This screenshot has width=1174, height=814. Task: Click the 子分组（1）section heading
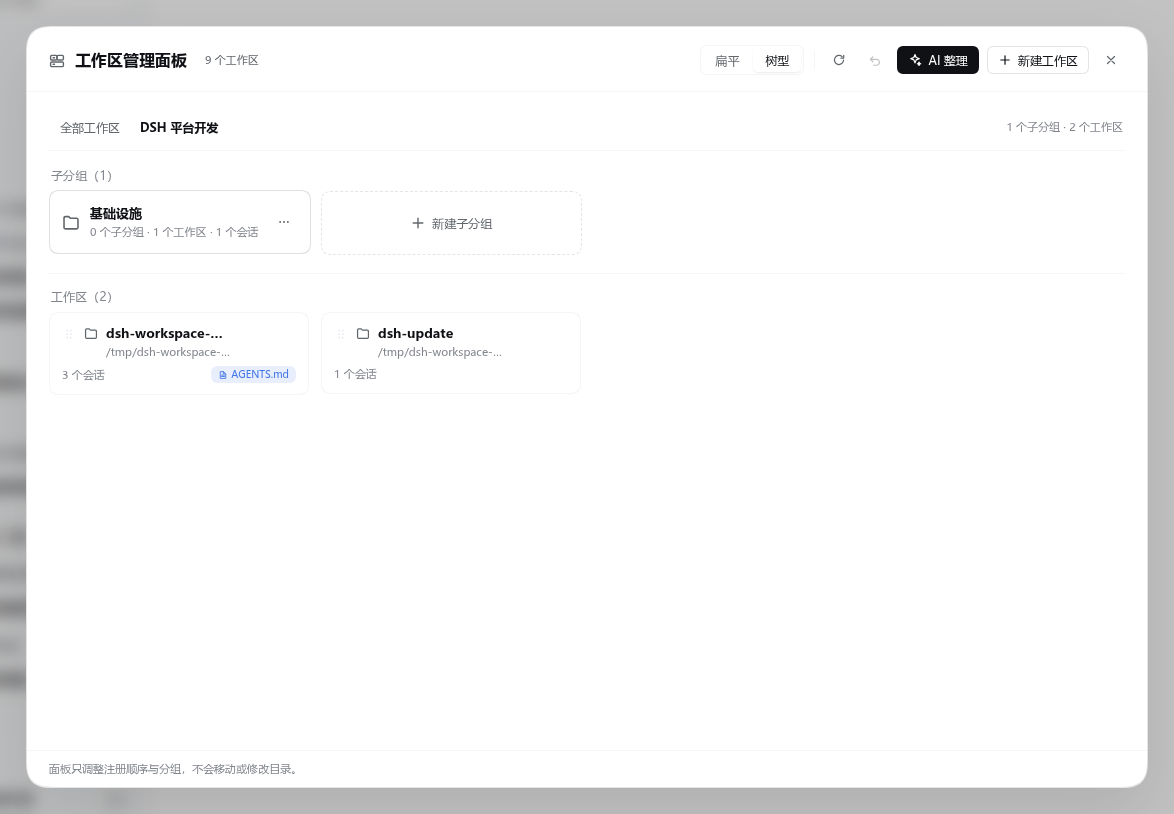pyautogui.click(x=82, y=176)
